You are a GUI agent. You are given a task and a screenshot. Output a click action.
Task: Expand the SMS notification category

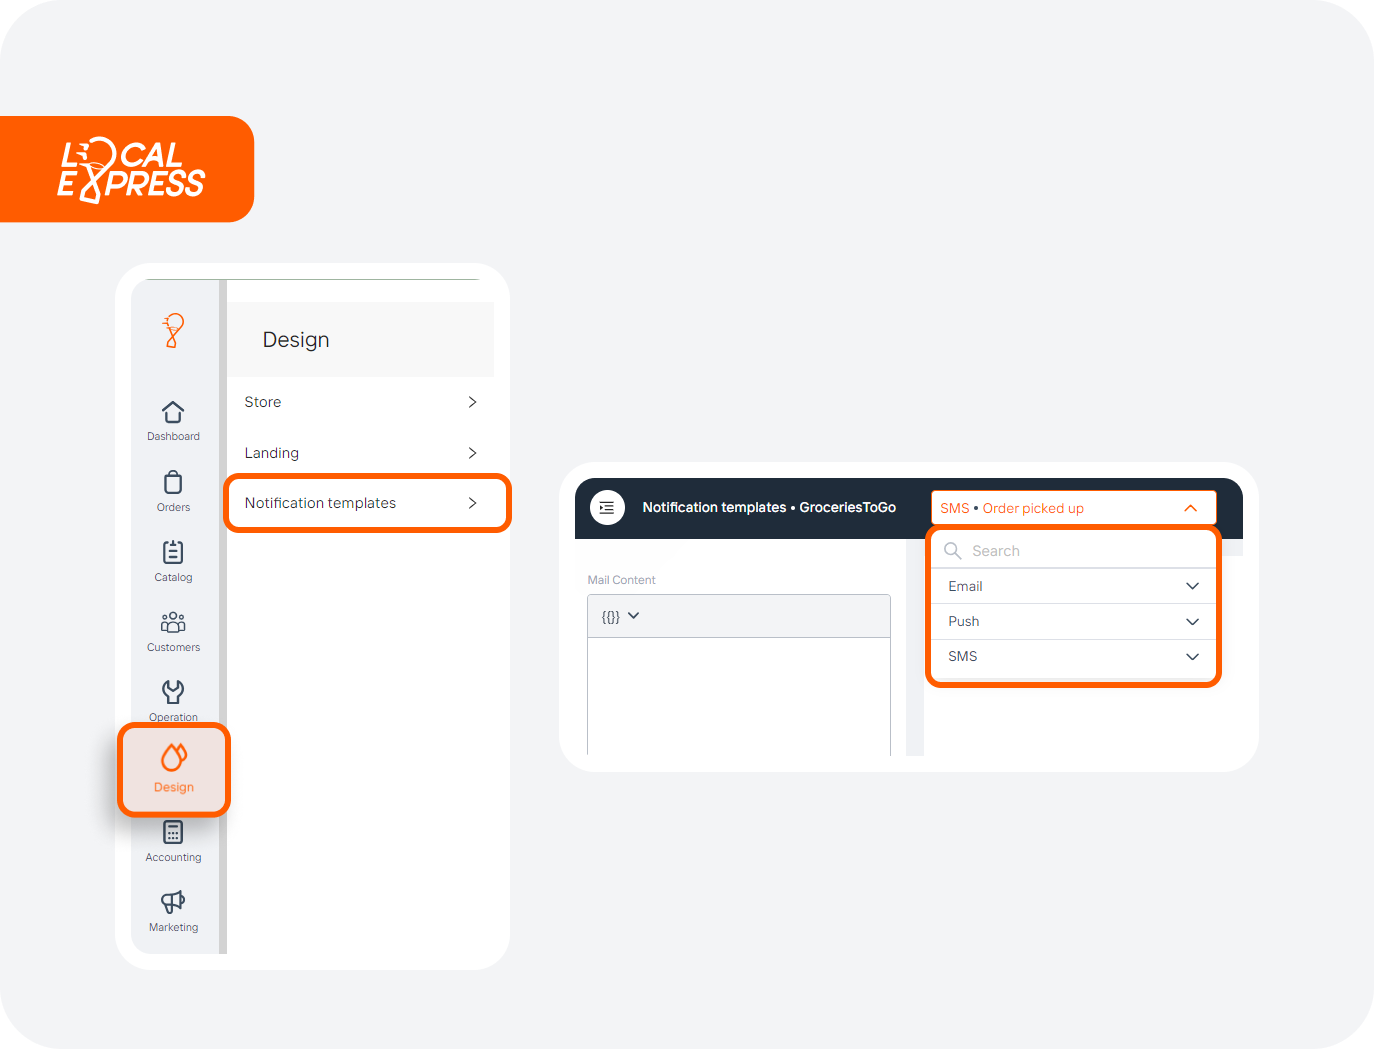pyautogui.click(x=1073, y=656)
